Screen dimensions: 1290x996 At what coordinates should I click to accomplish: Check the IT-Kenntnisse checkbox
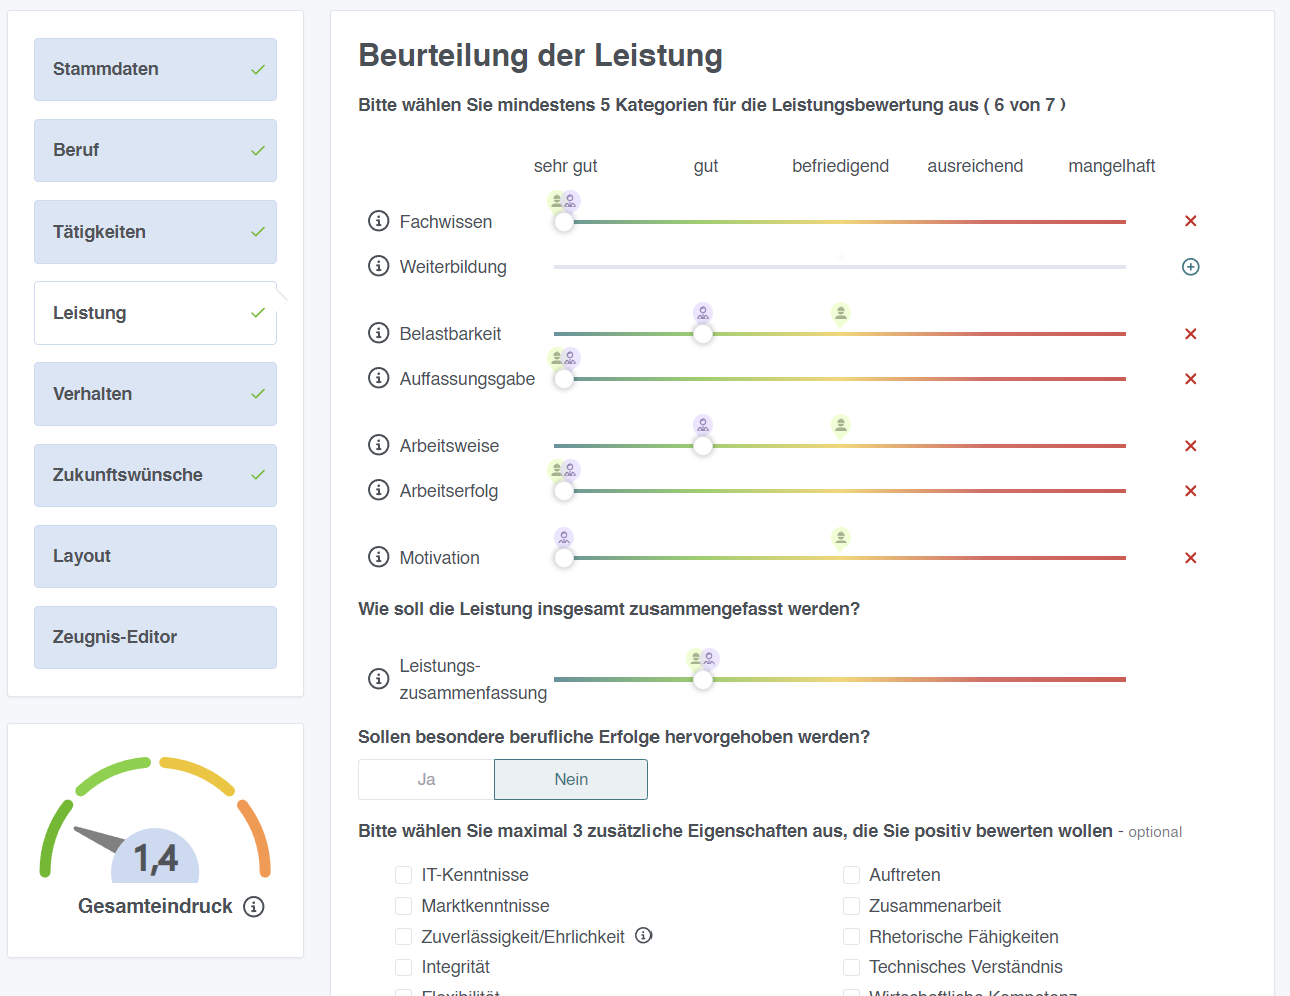point(404,875)
